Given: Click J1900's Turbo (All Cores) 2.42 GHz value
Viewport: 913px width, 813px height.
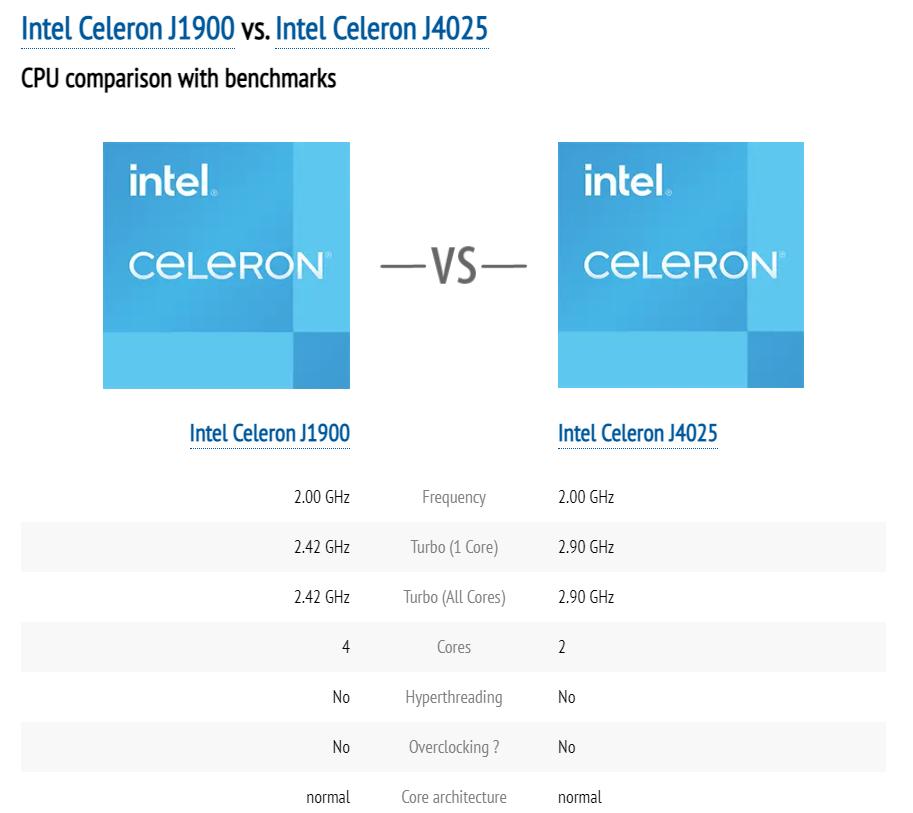Looking at the screenshot, I should click(321, 597).
